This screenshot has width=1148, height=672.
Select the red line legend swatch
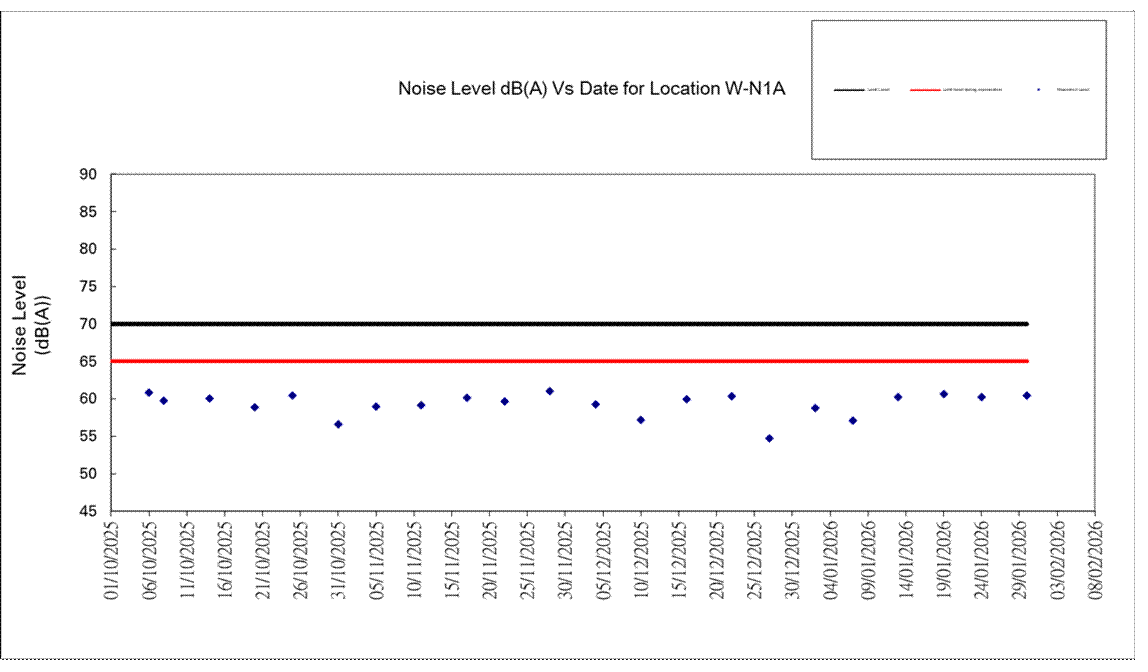click(x=925, y=90)
